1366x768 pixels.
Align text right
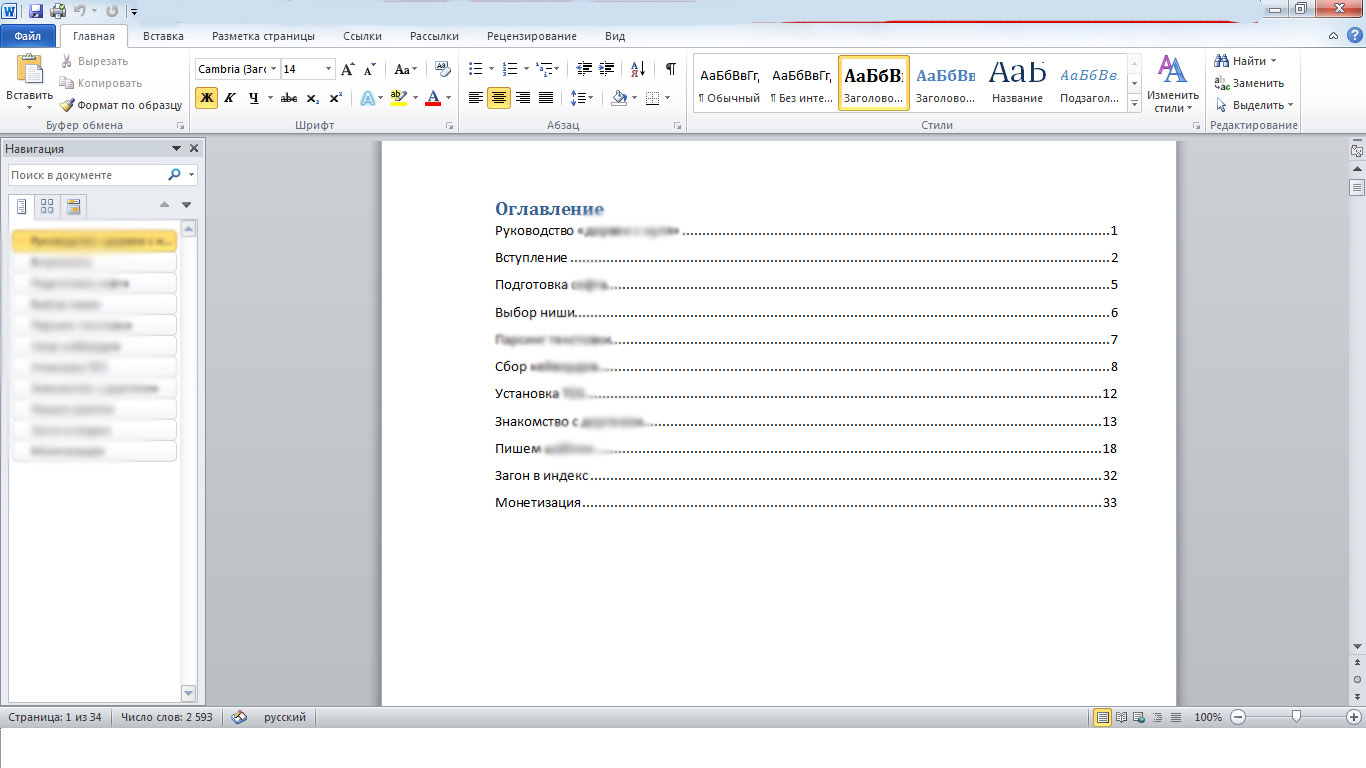click(x=522, y=98)
